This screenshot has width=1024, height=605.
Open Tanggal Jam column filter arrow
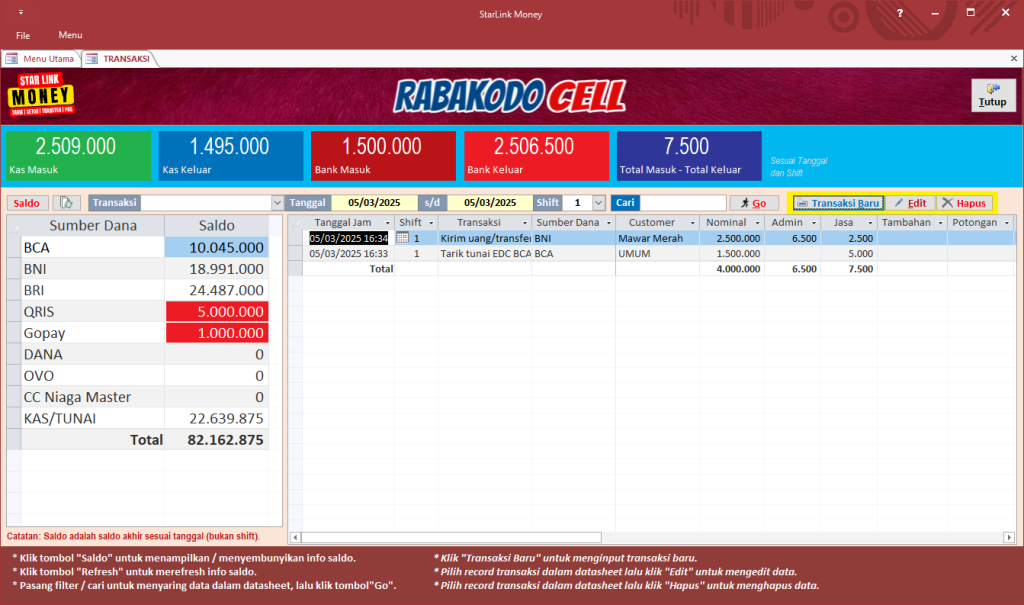pos(387,223)
